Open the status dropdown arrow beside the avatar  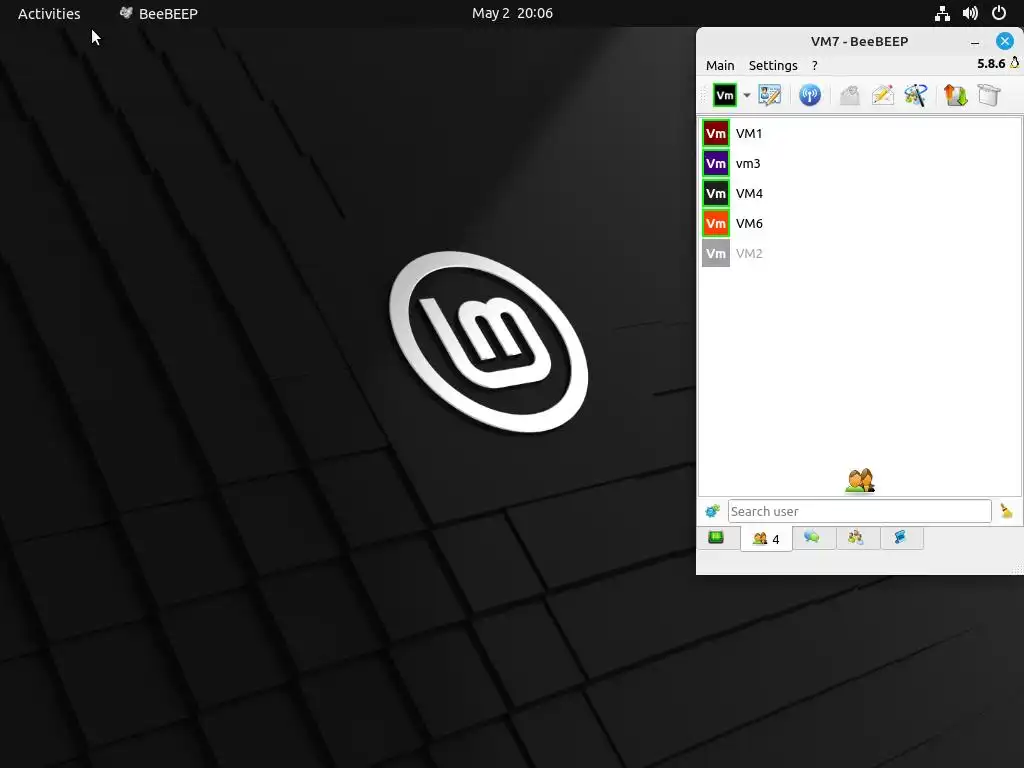pyautogui.click(x=746, y=95)
